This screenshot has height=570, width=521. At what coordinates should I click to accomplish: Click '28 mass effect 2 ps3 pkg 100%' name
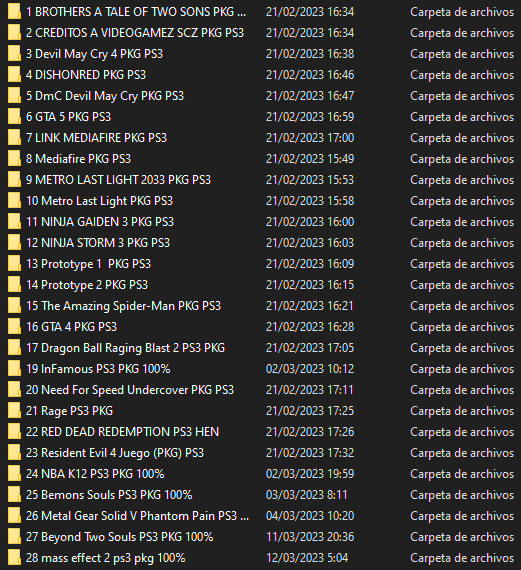click(105, 558)
